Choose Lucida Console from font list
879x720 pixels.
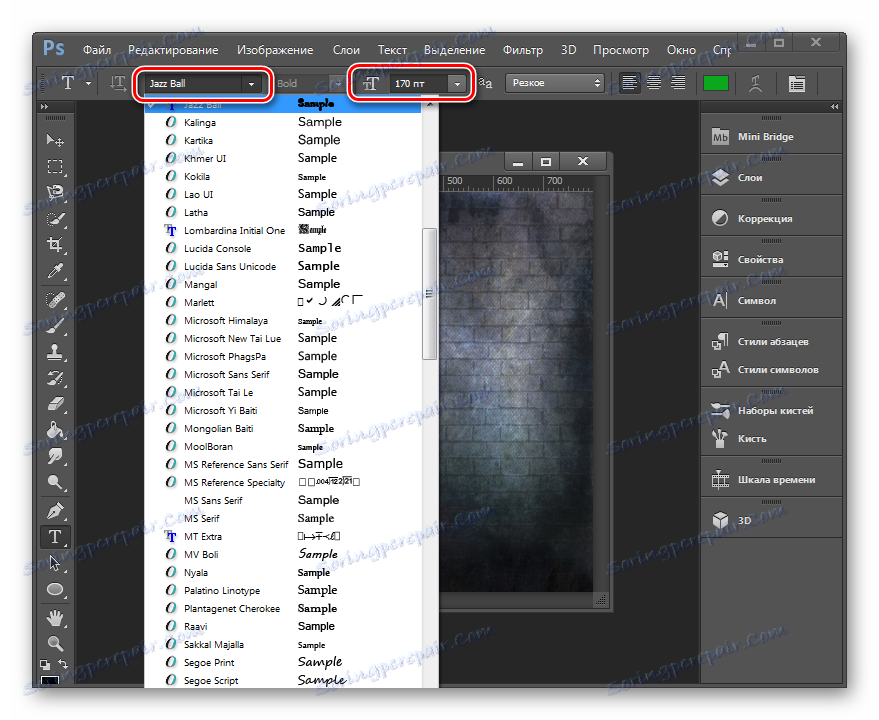tap(217, 248)
